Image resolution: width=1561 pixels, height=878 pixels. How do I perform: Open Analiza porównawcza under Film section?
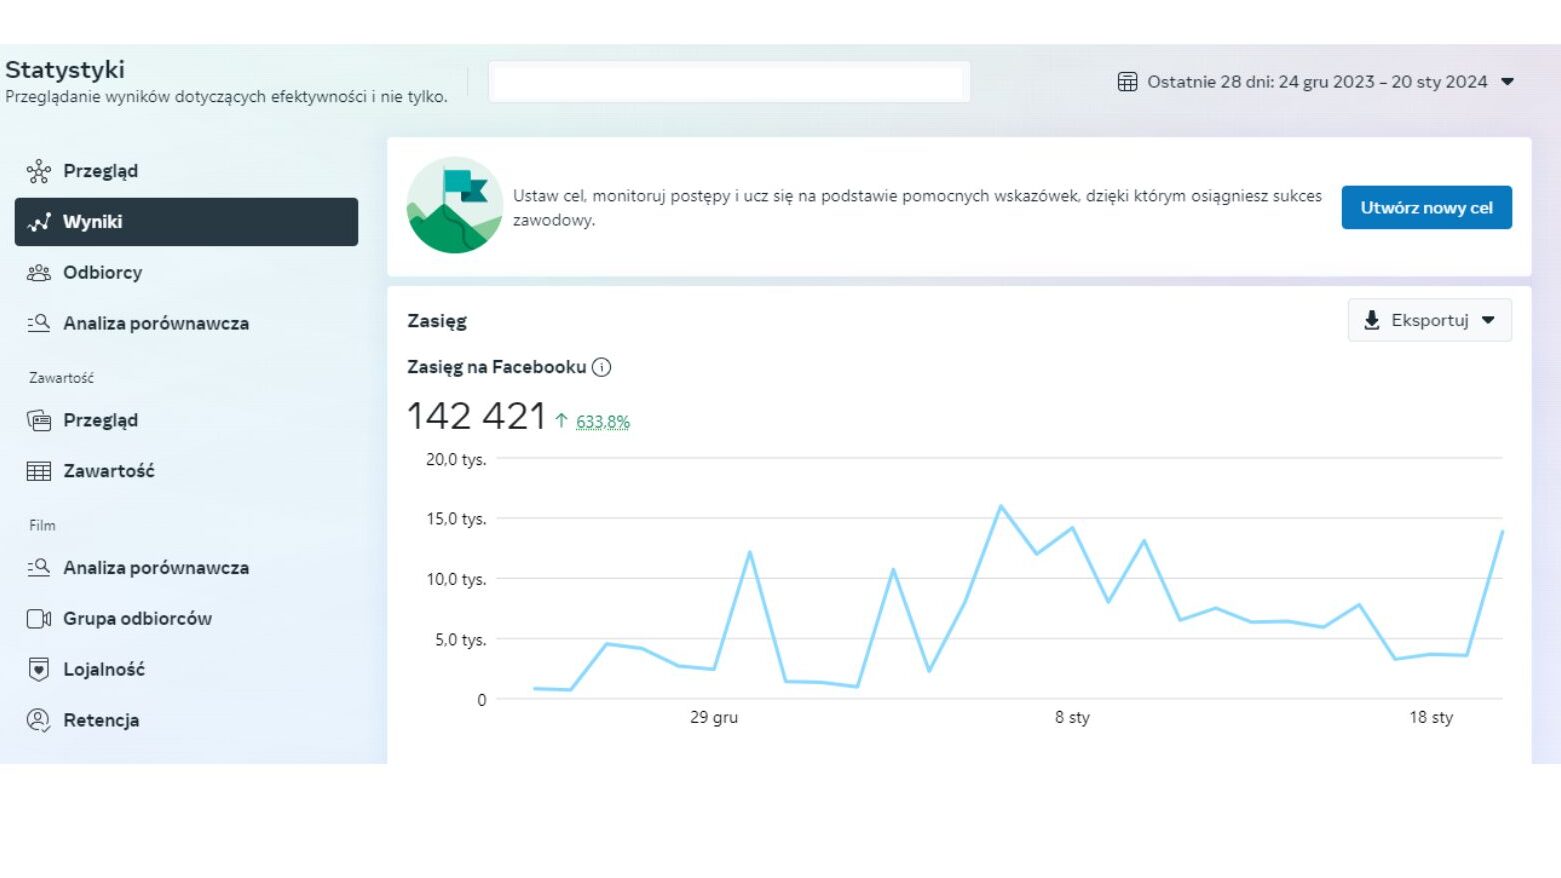pos(155,568)
